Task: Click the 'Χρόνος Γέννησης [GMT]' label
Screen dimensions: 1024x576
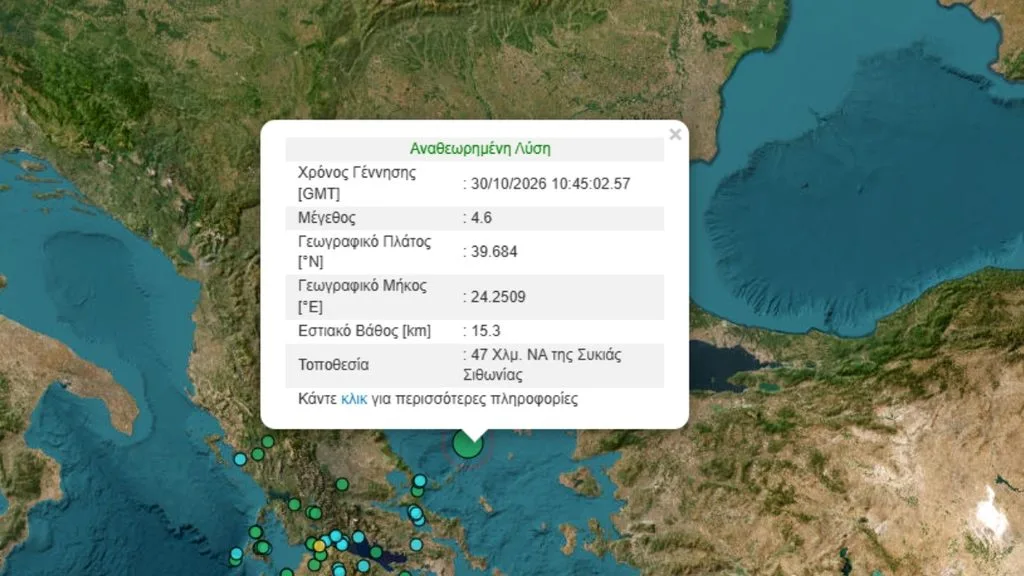Action: 357,184
